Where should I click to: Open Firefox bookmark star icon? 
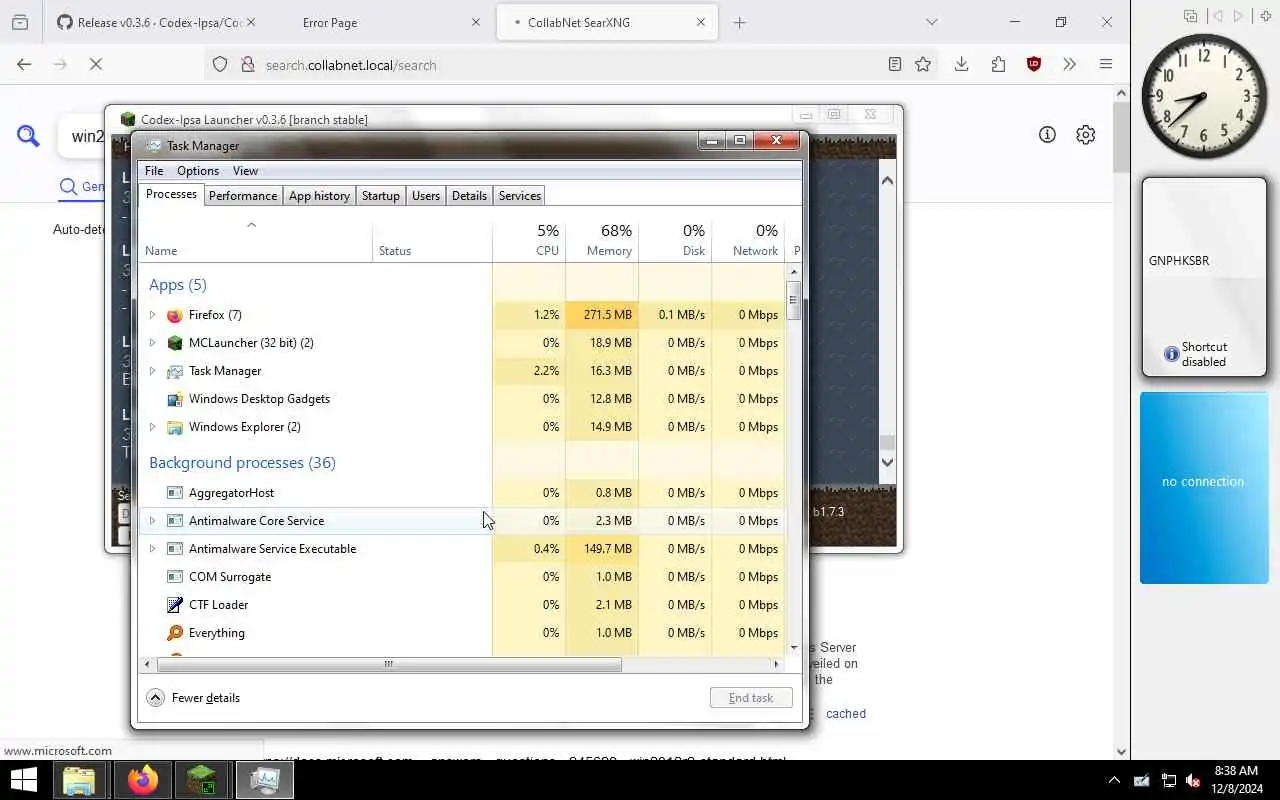click(923, 64)
